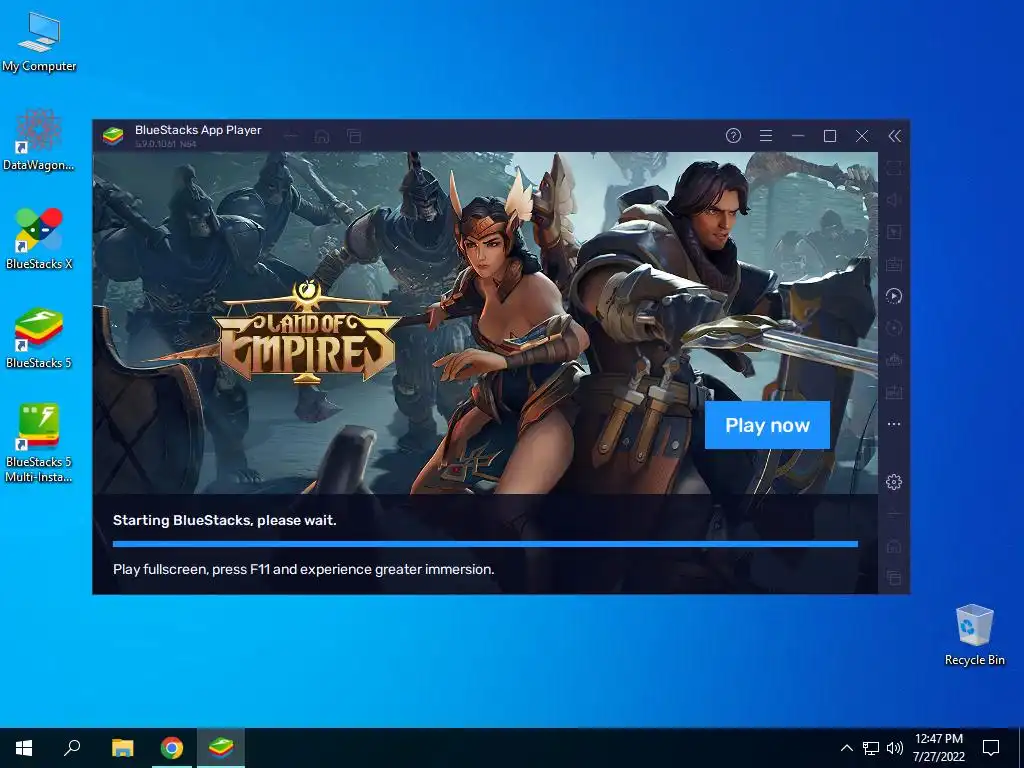Click the dimmed recent apps icon at sidebar bottom
The image size is (1024, 768).
(x=894, y=578)
